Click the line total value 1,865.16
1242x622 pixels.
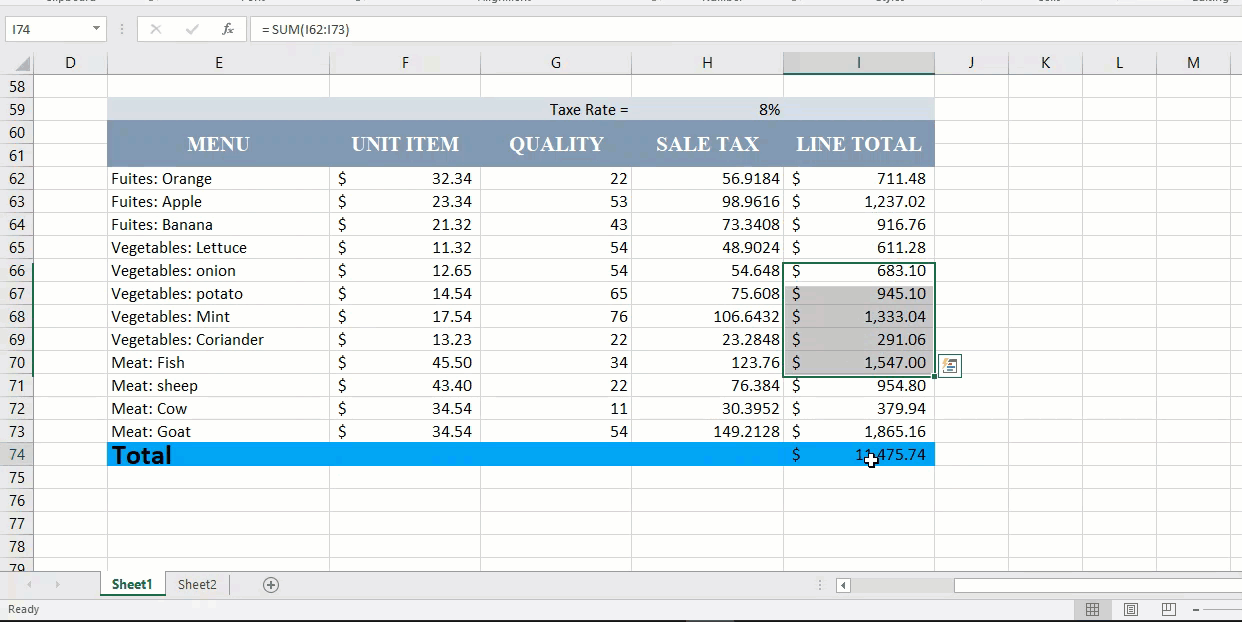pos(859,432)
